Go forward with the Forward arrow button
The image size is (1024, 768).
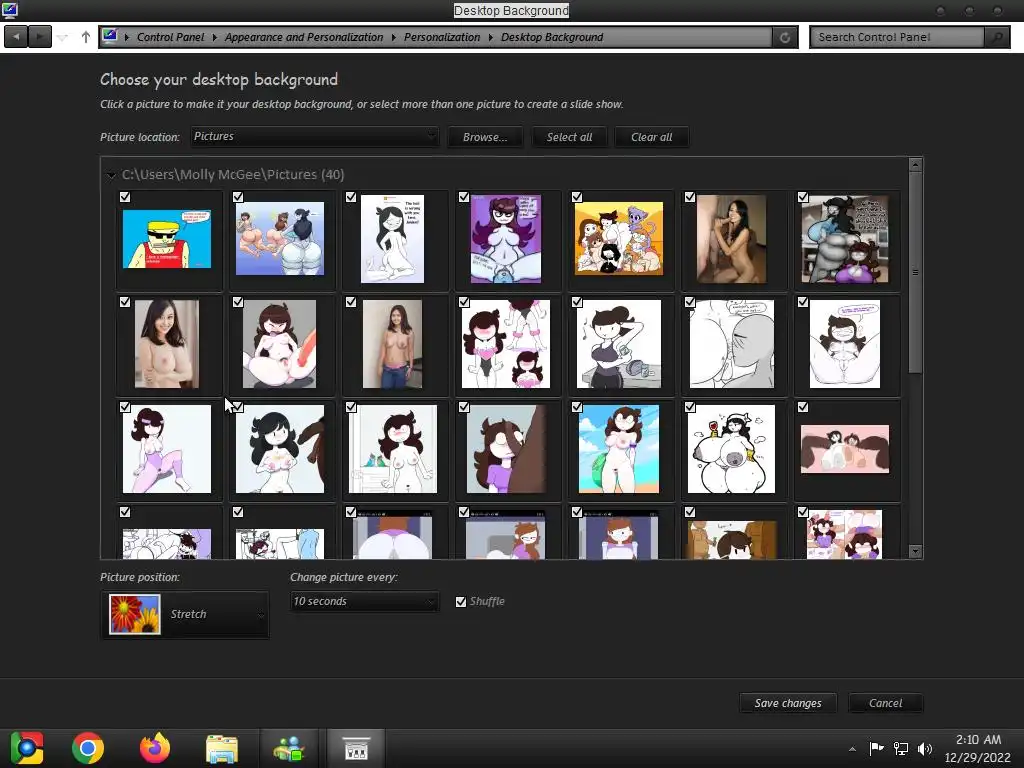coord(40,37)
